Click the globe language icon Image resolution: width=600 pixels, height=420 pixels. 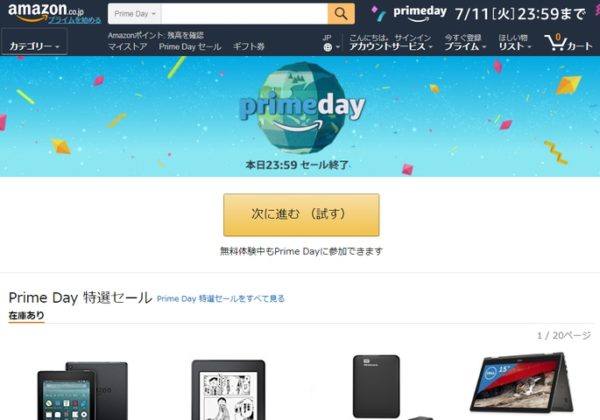[328, 47]
